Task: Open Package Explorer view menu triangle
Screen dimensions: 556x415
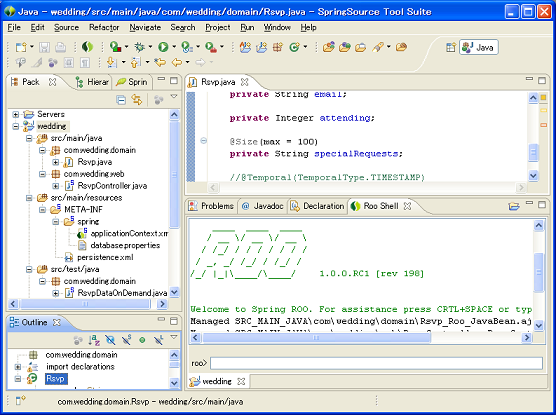Action: coord(174,96)
